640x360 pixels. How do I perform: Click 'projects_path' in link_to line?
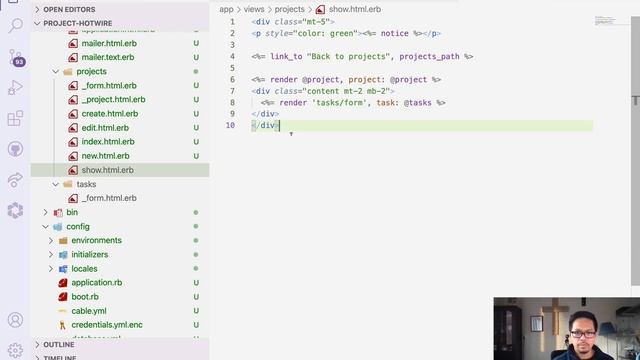coord(429,56)
